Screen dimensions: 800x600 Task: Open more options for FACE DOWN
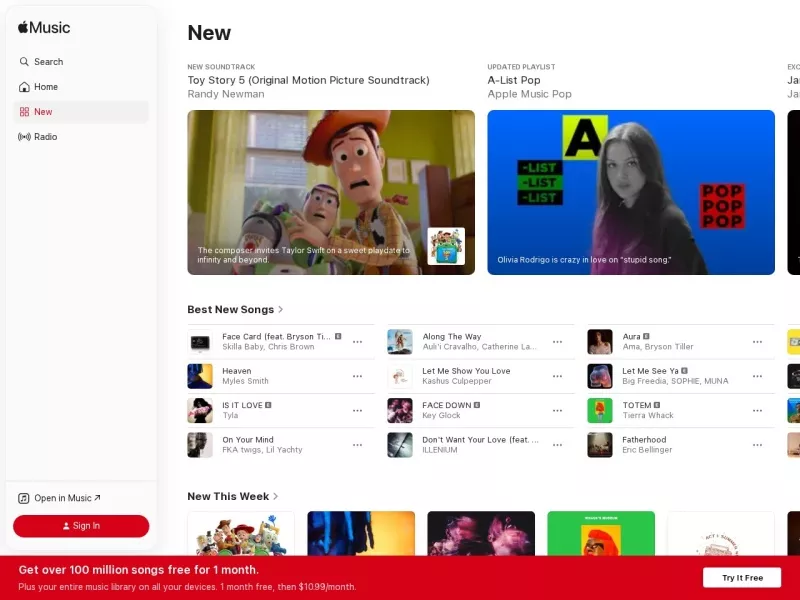pos(558,410)
